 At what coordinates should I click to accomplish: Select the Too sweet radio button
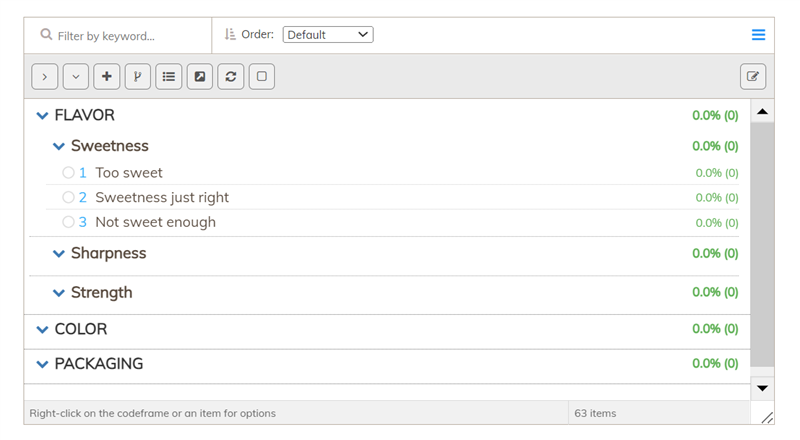[x=68, y=173]
